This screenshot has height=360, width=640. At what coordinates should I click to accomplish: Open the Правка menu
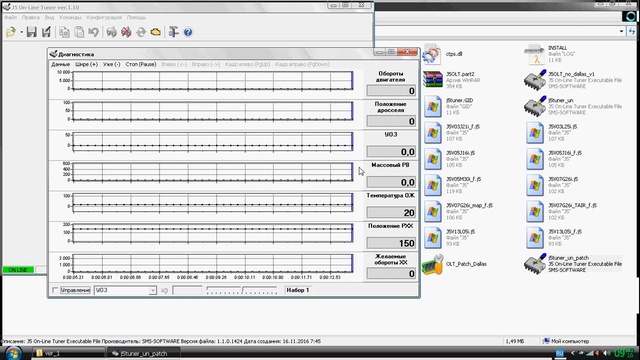(x=31, y=18)
